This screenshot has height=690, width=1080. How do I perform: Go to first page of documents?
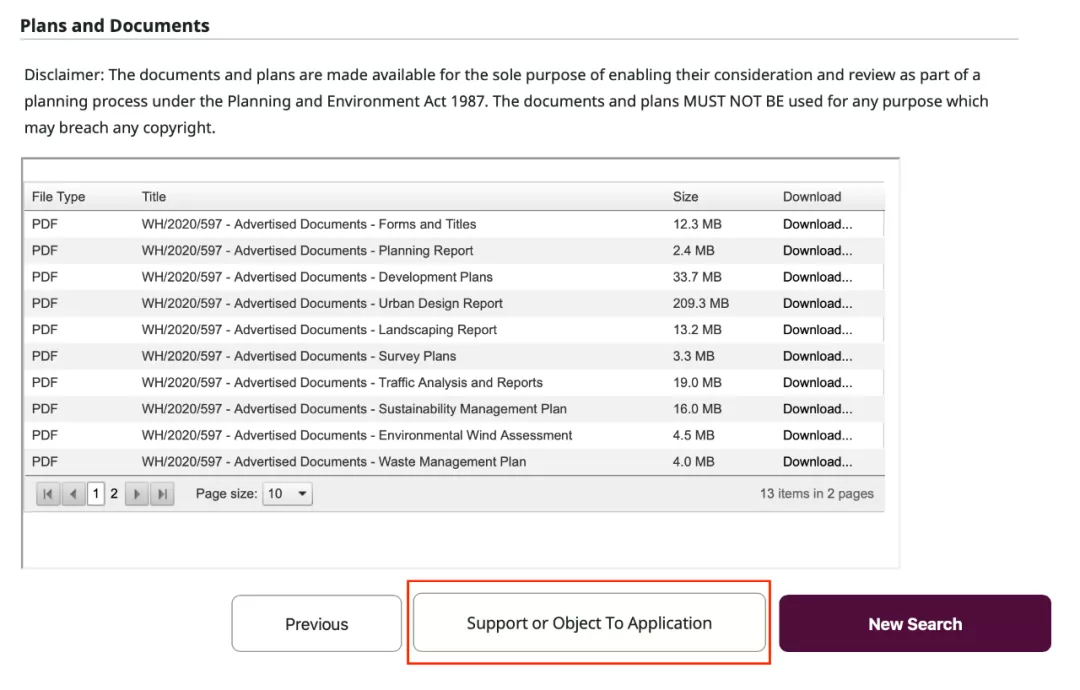click(x=48, y=494)
